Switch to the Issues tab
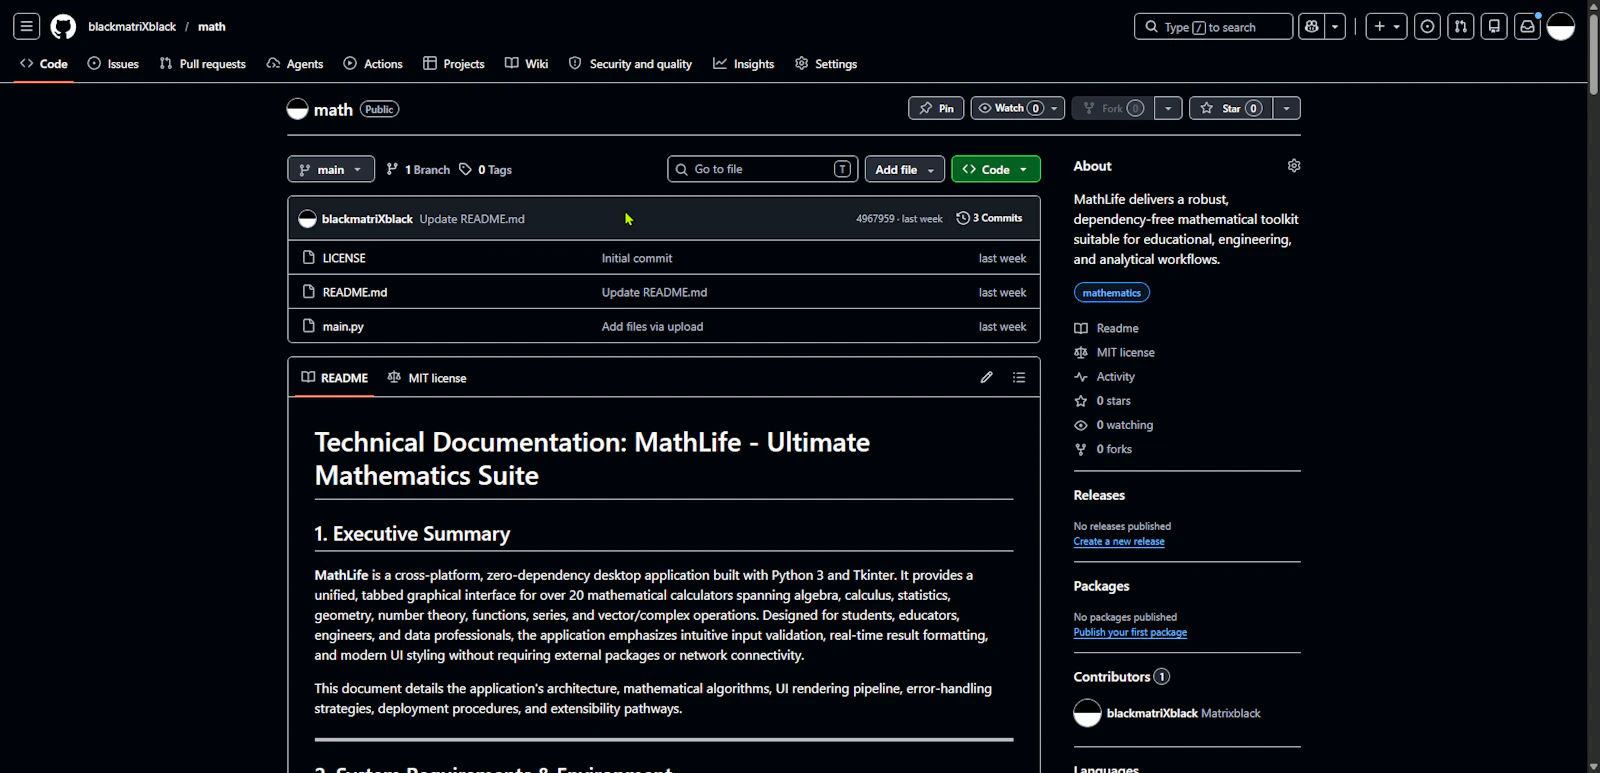Screen dimensions: 1600x773 pyautogui.click(x=113, y=64)
